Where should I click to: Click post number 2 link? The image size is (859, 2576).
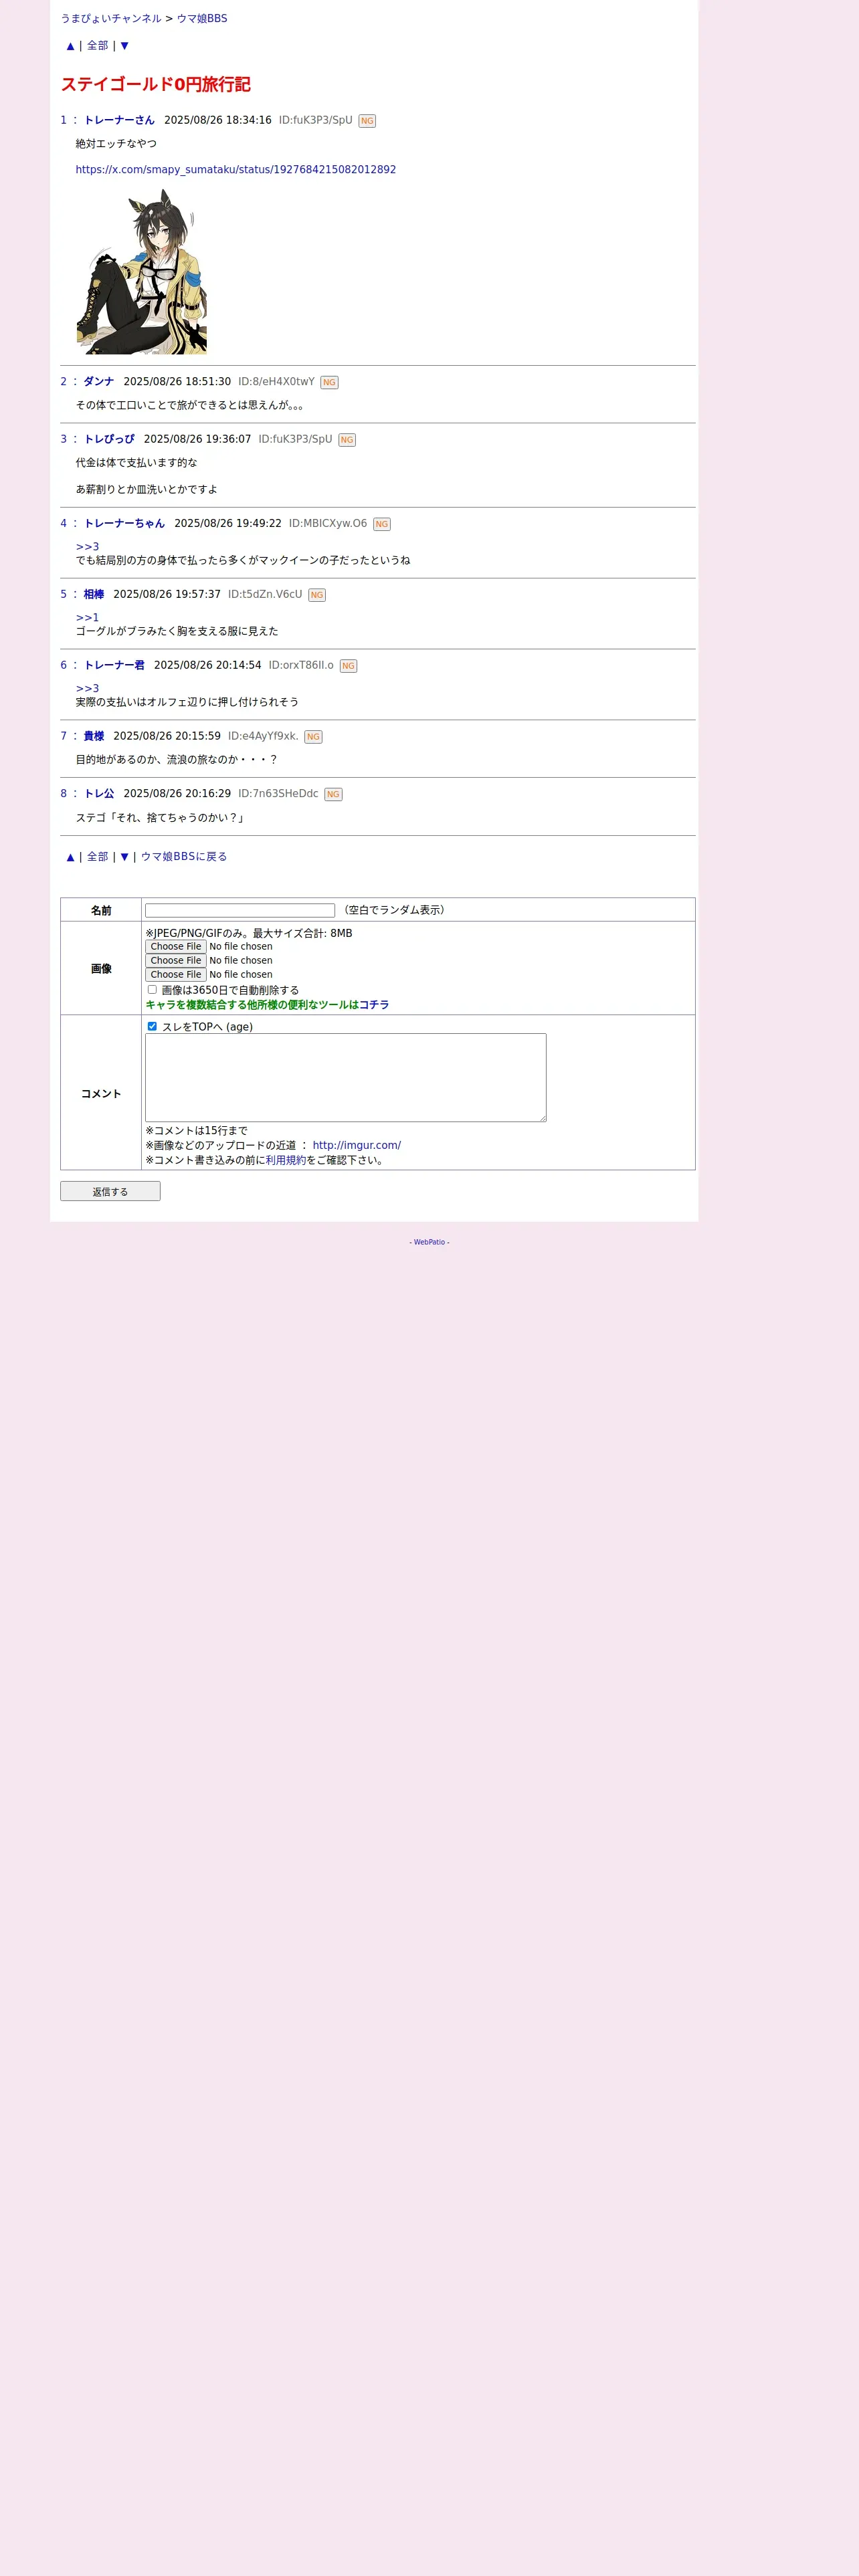63,382
